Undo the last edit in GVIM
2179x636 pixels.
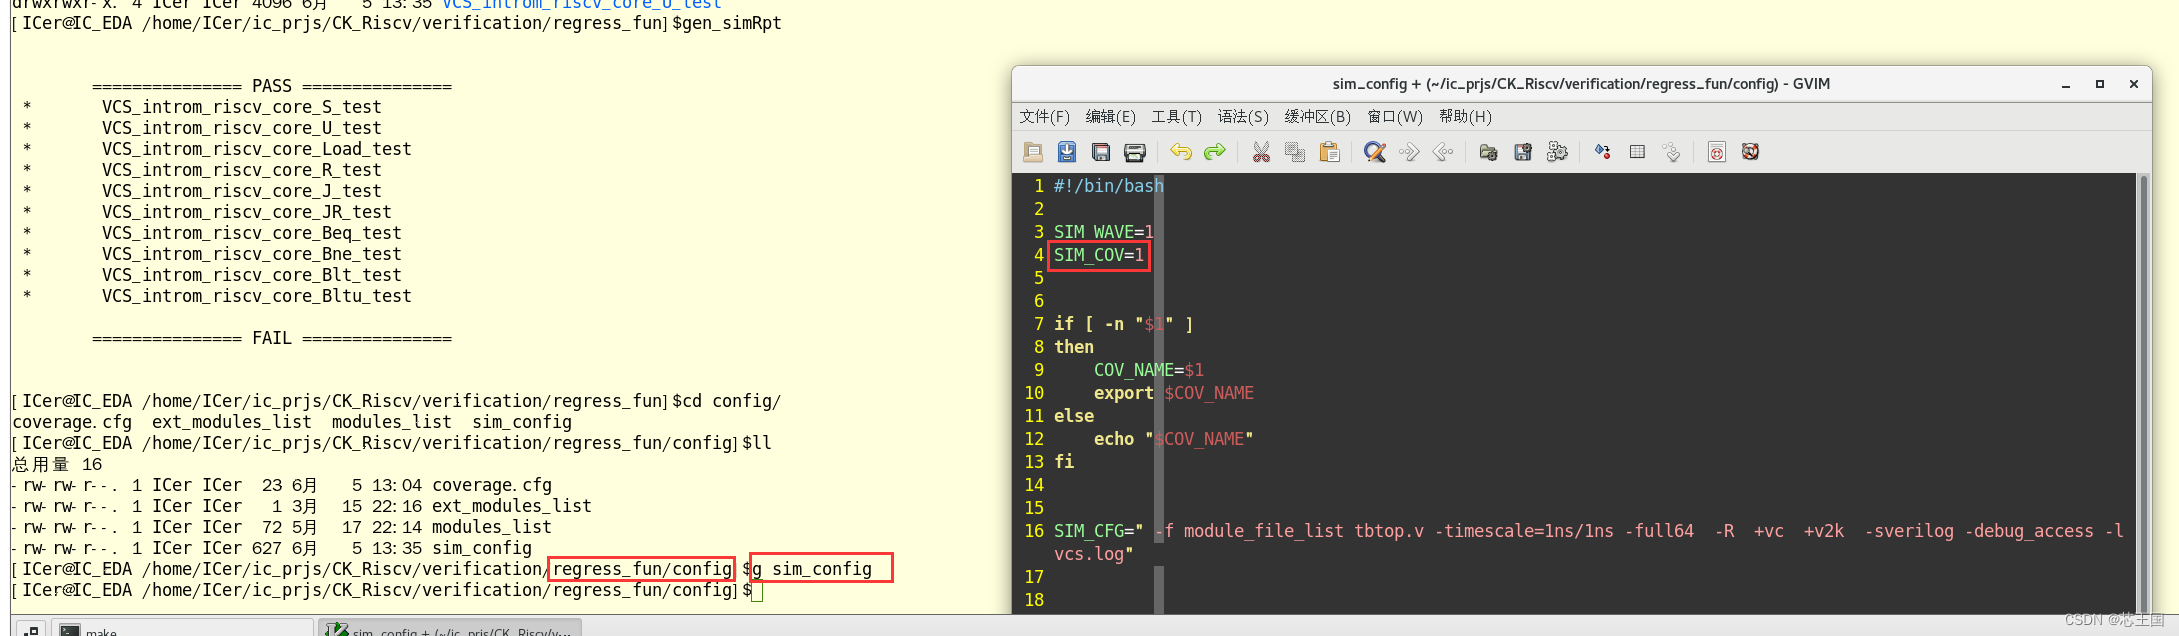tap(1181, 152)
